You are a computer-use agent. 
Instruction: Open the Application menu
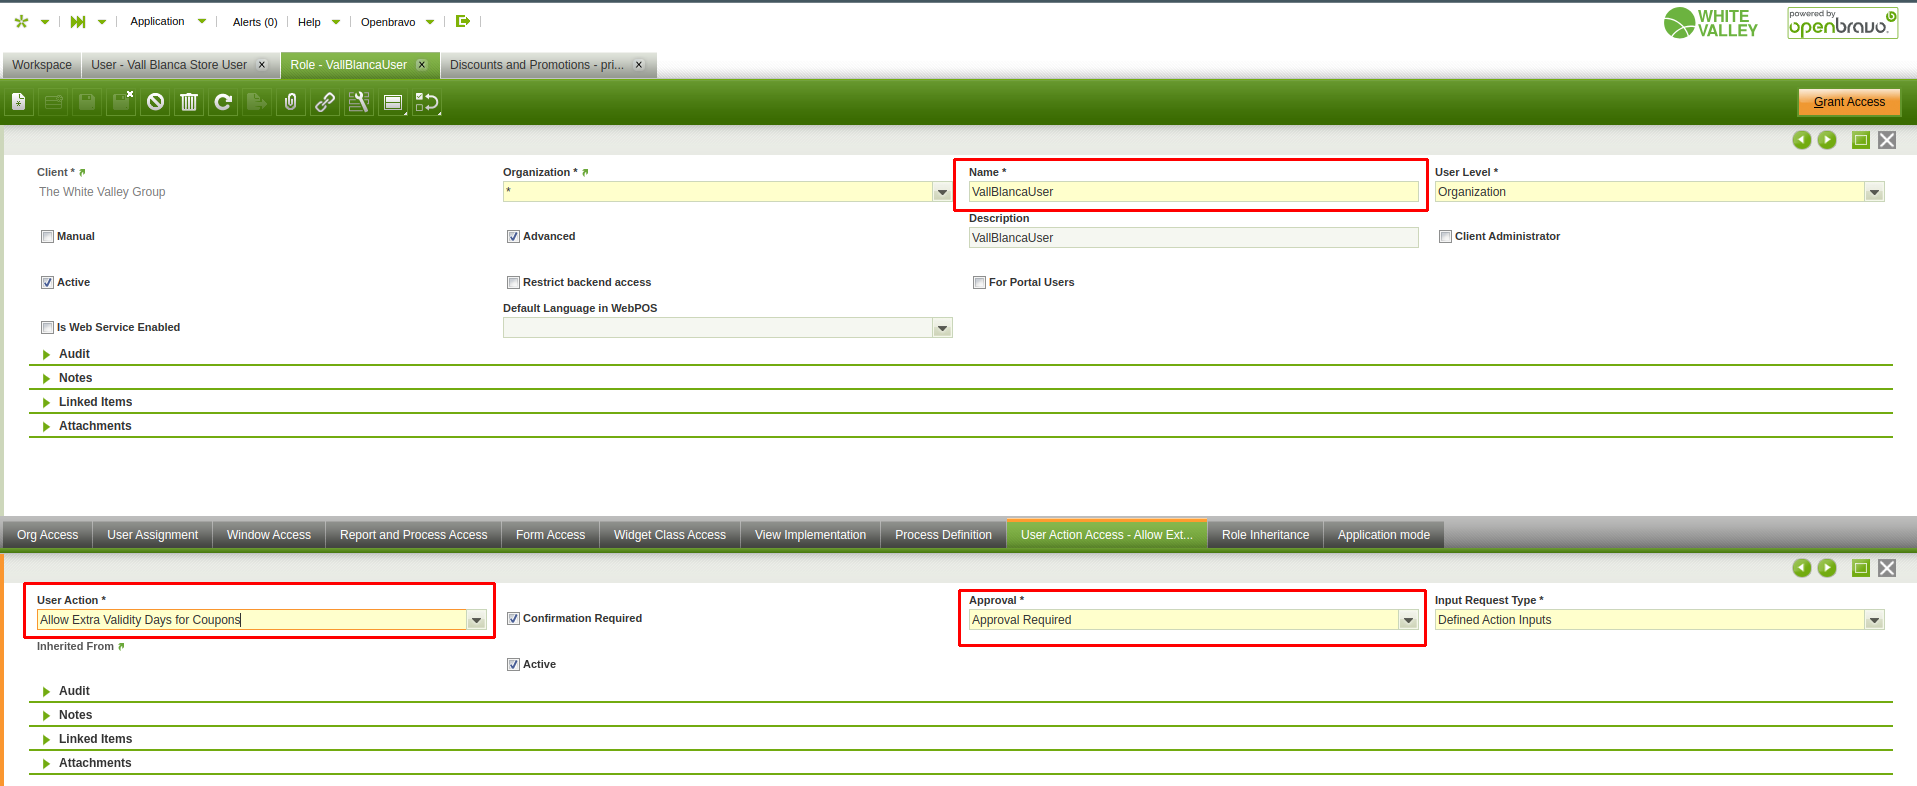[x=168, y=21]
